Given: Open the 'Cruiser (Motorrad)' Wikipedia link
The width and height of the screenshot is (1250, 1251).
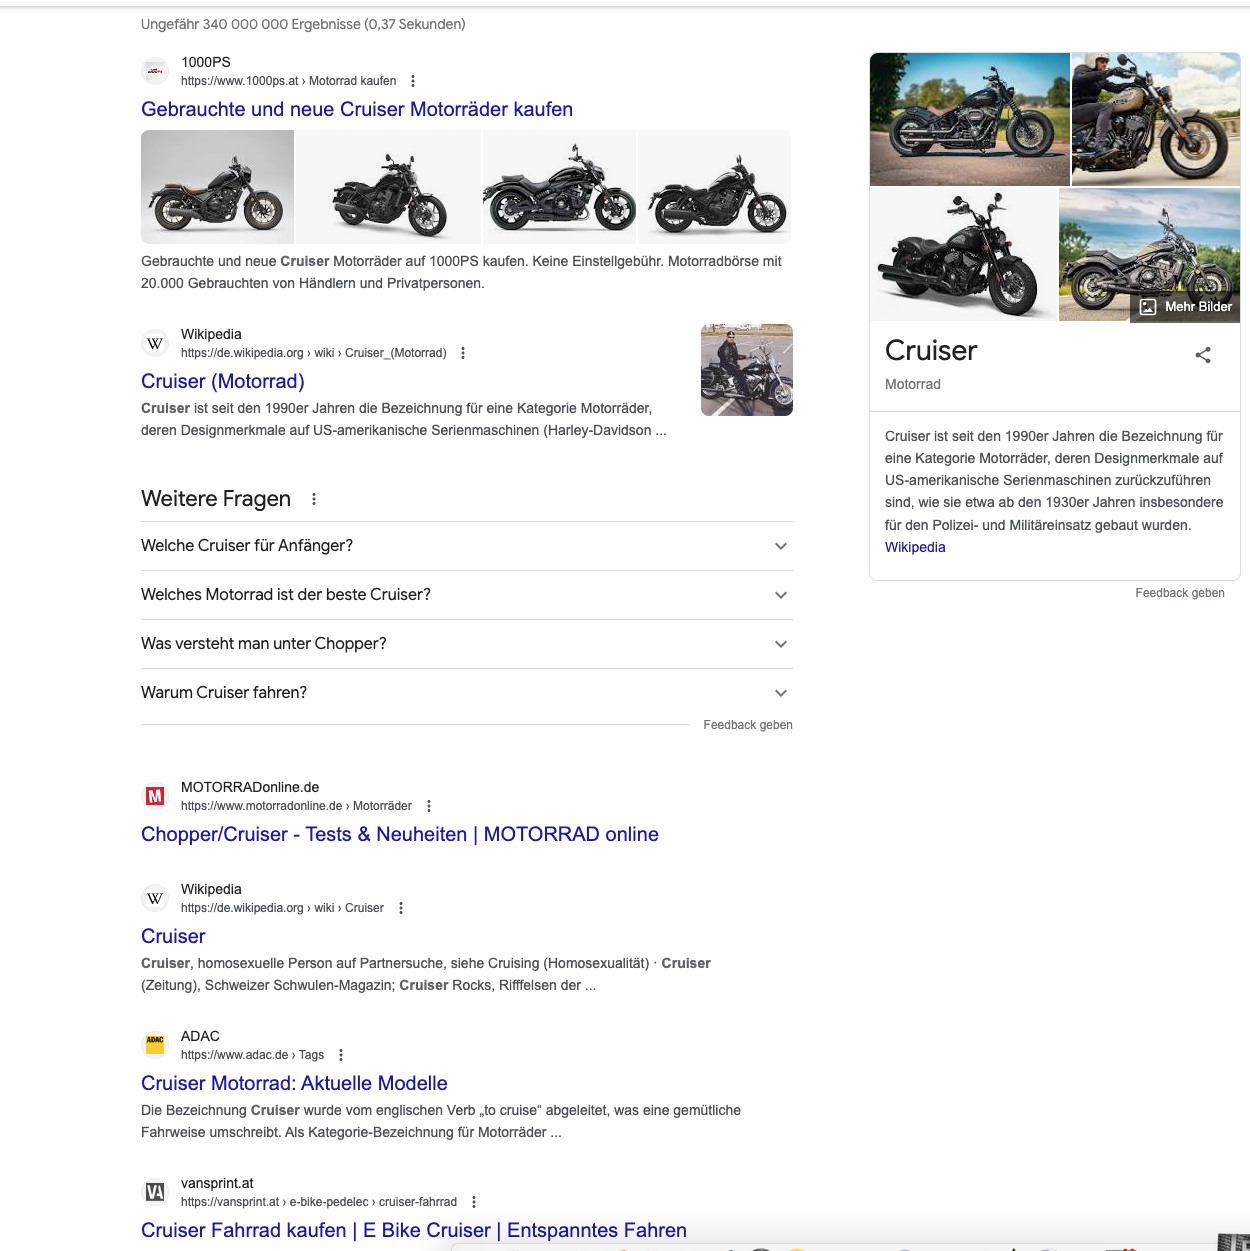Looking at the screenshot, I should coord(223,381).
